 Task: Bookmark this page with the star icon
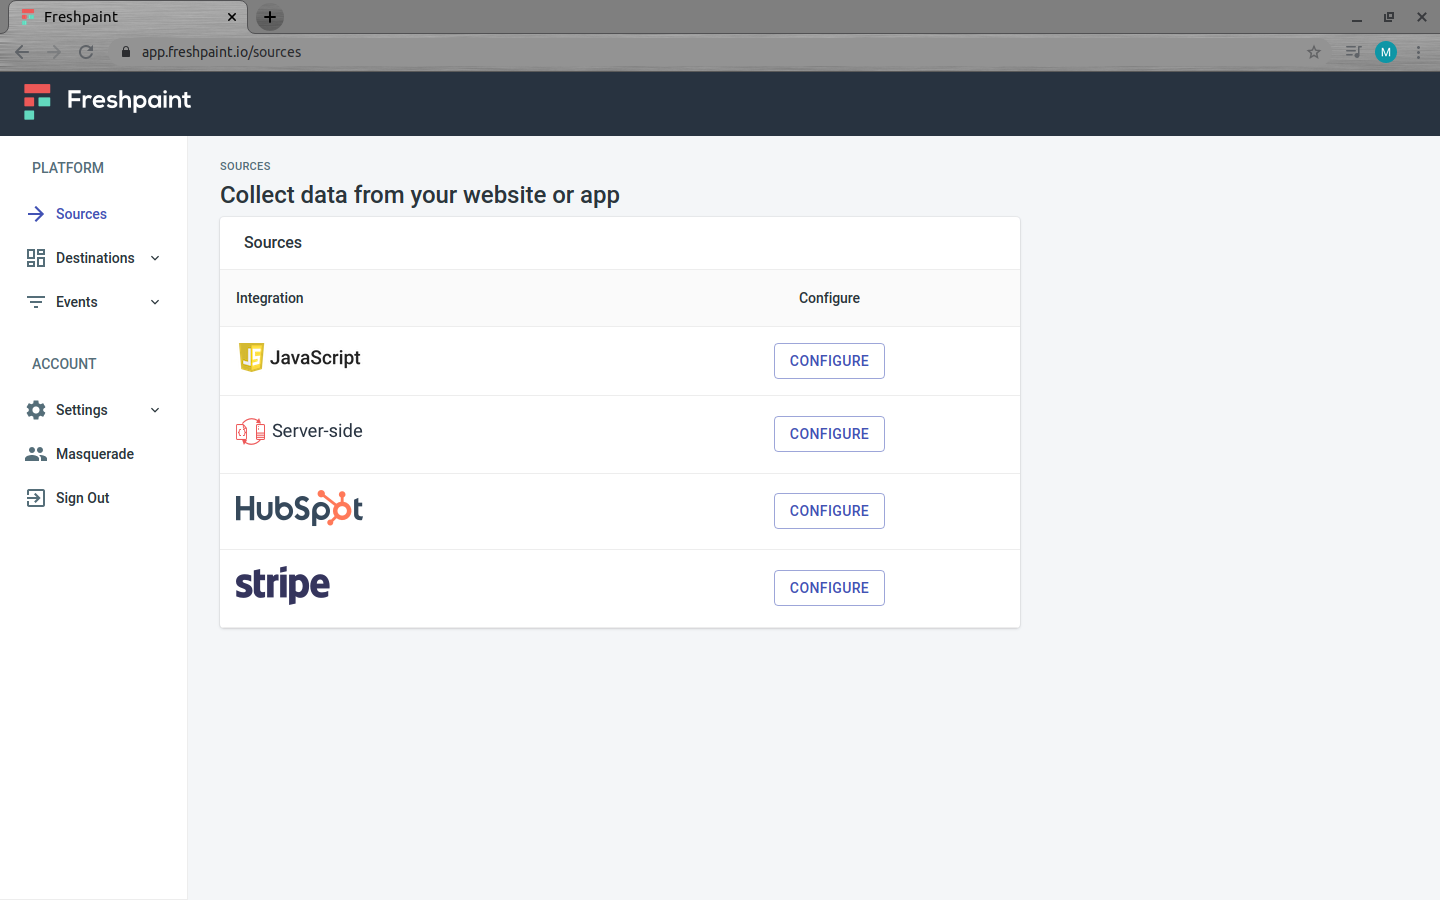(x=1314, y=52)
